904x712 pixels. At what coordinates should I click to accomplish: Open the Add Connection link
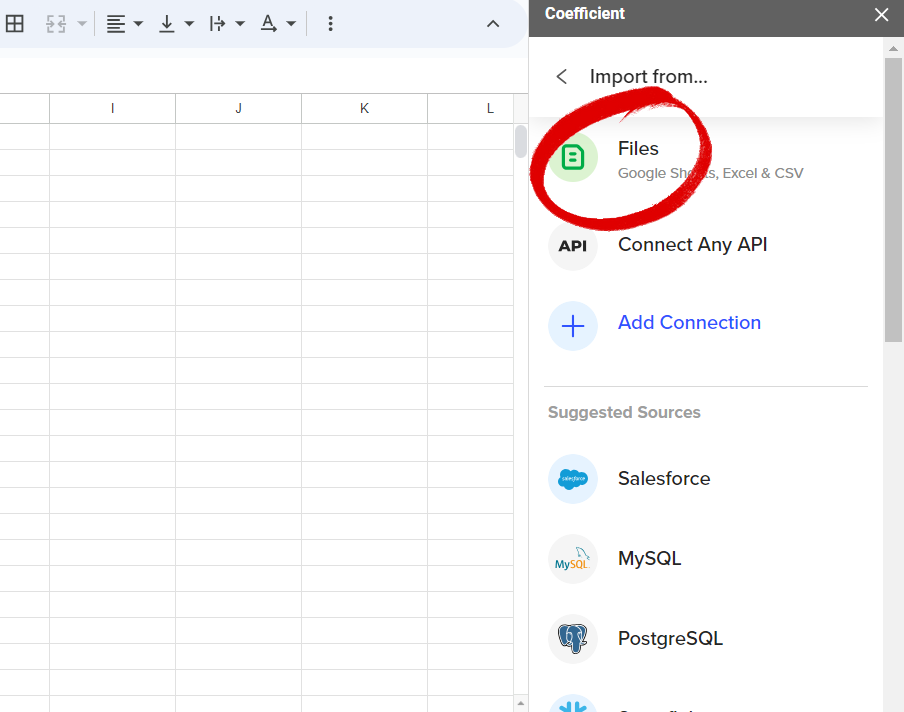tap(690, 322)
